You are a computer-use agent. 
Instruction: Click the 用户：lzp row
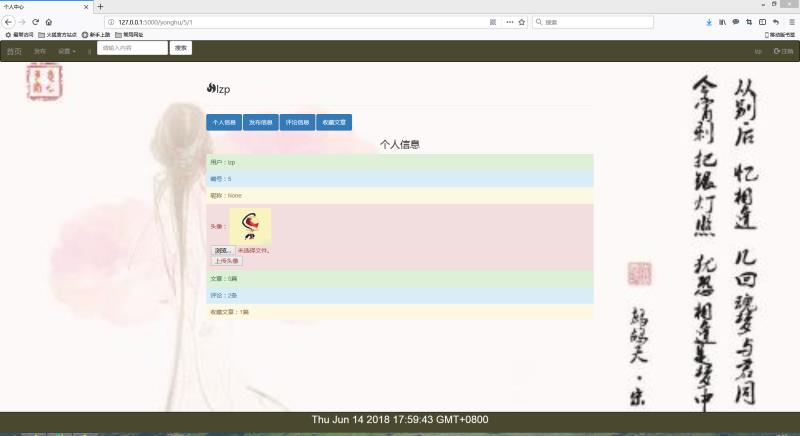(400, 163)
